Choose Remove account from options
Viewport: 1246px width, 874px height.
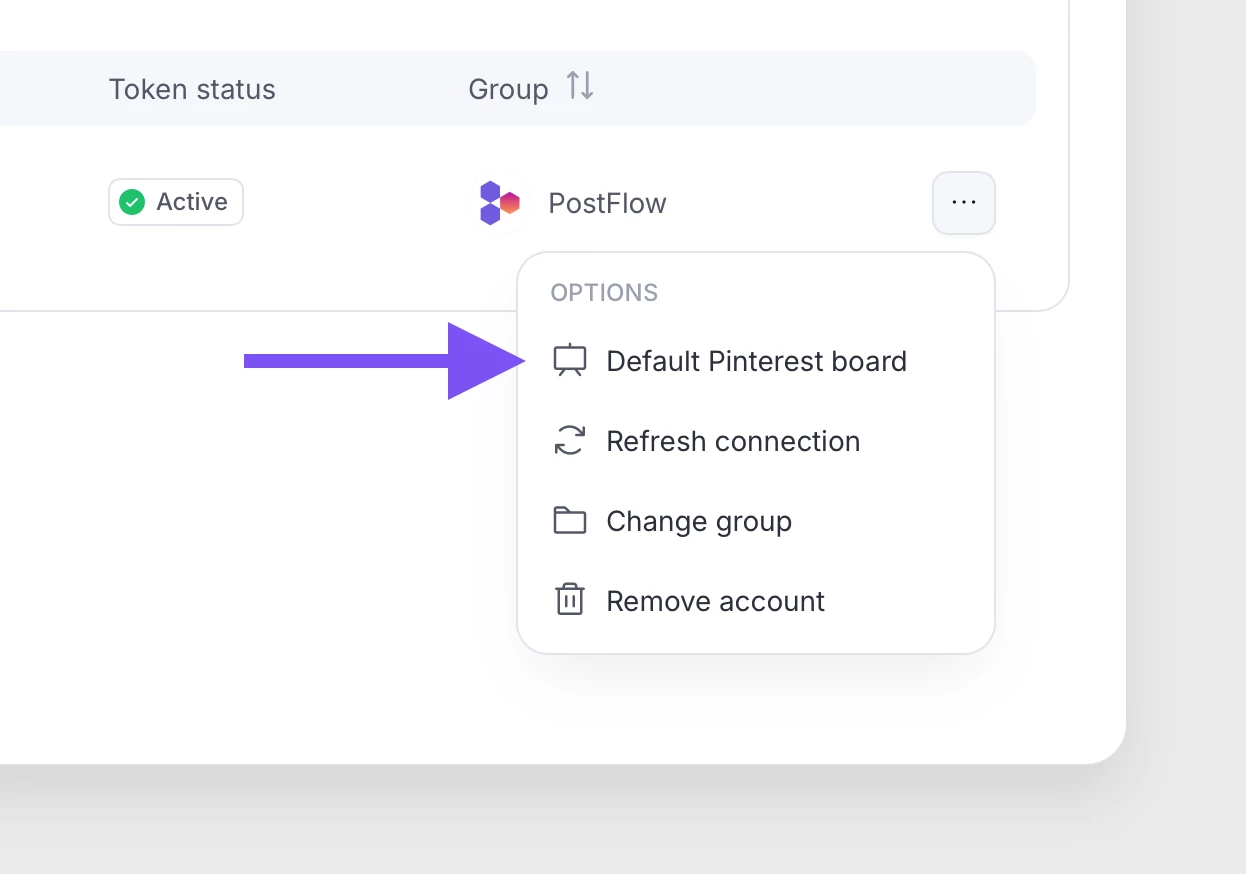pos(715,601)
